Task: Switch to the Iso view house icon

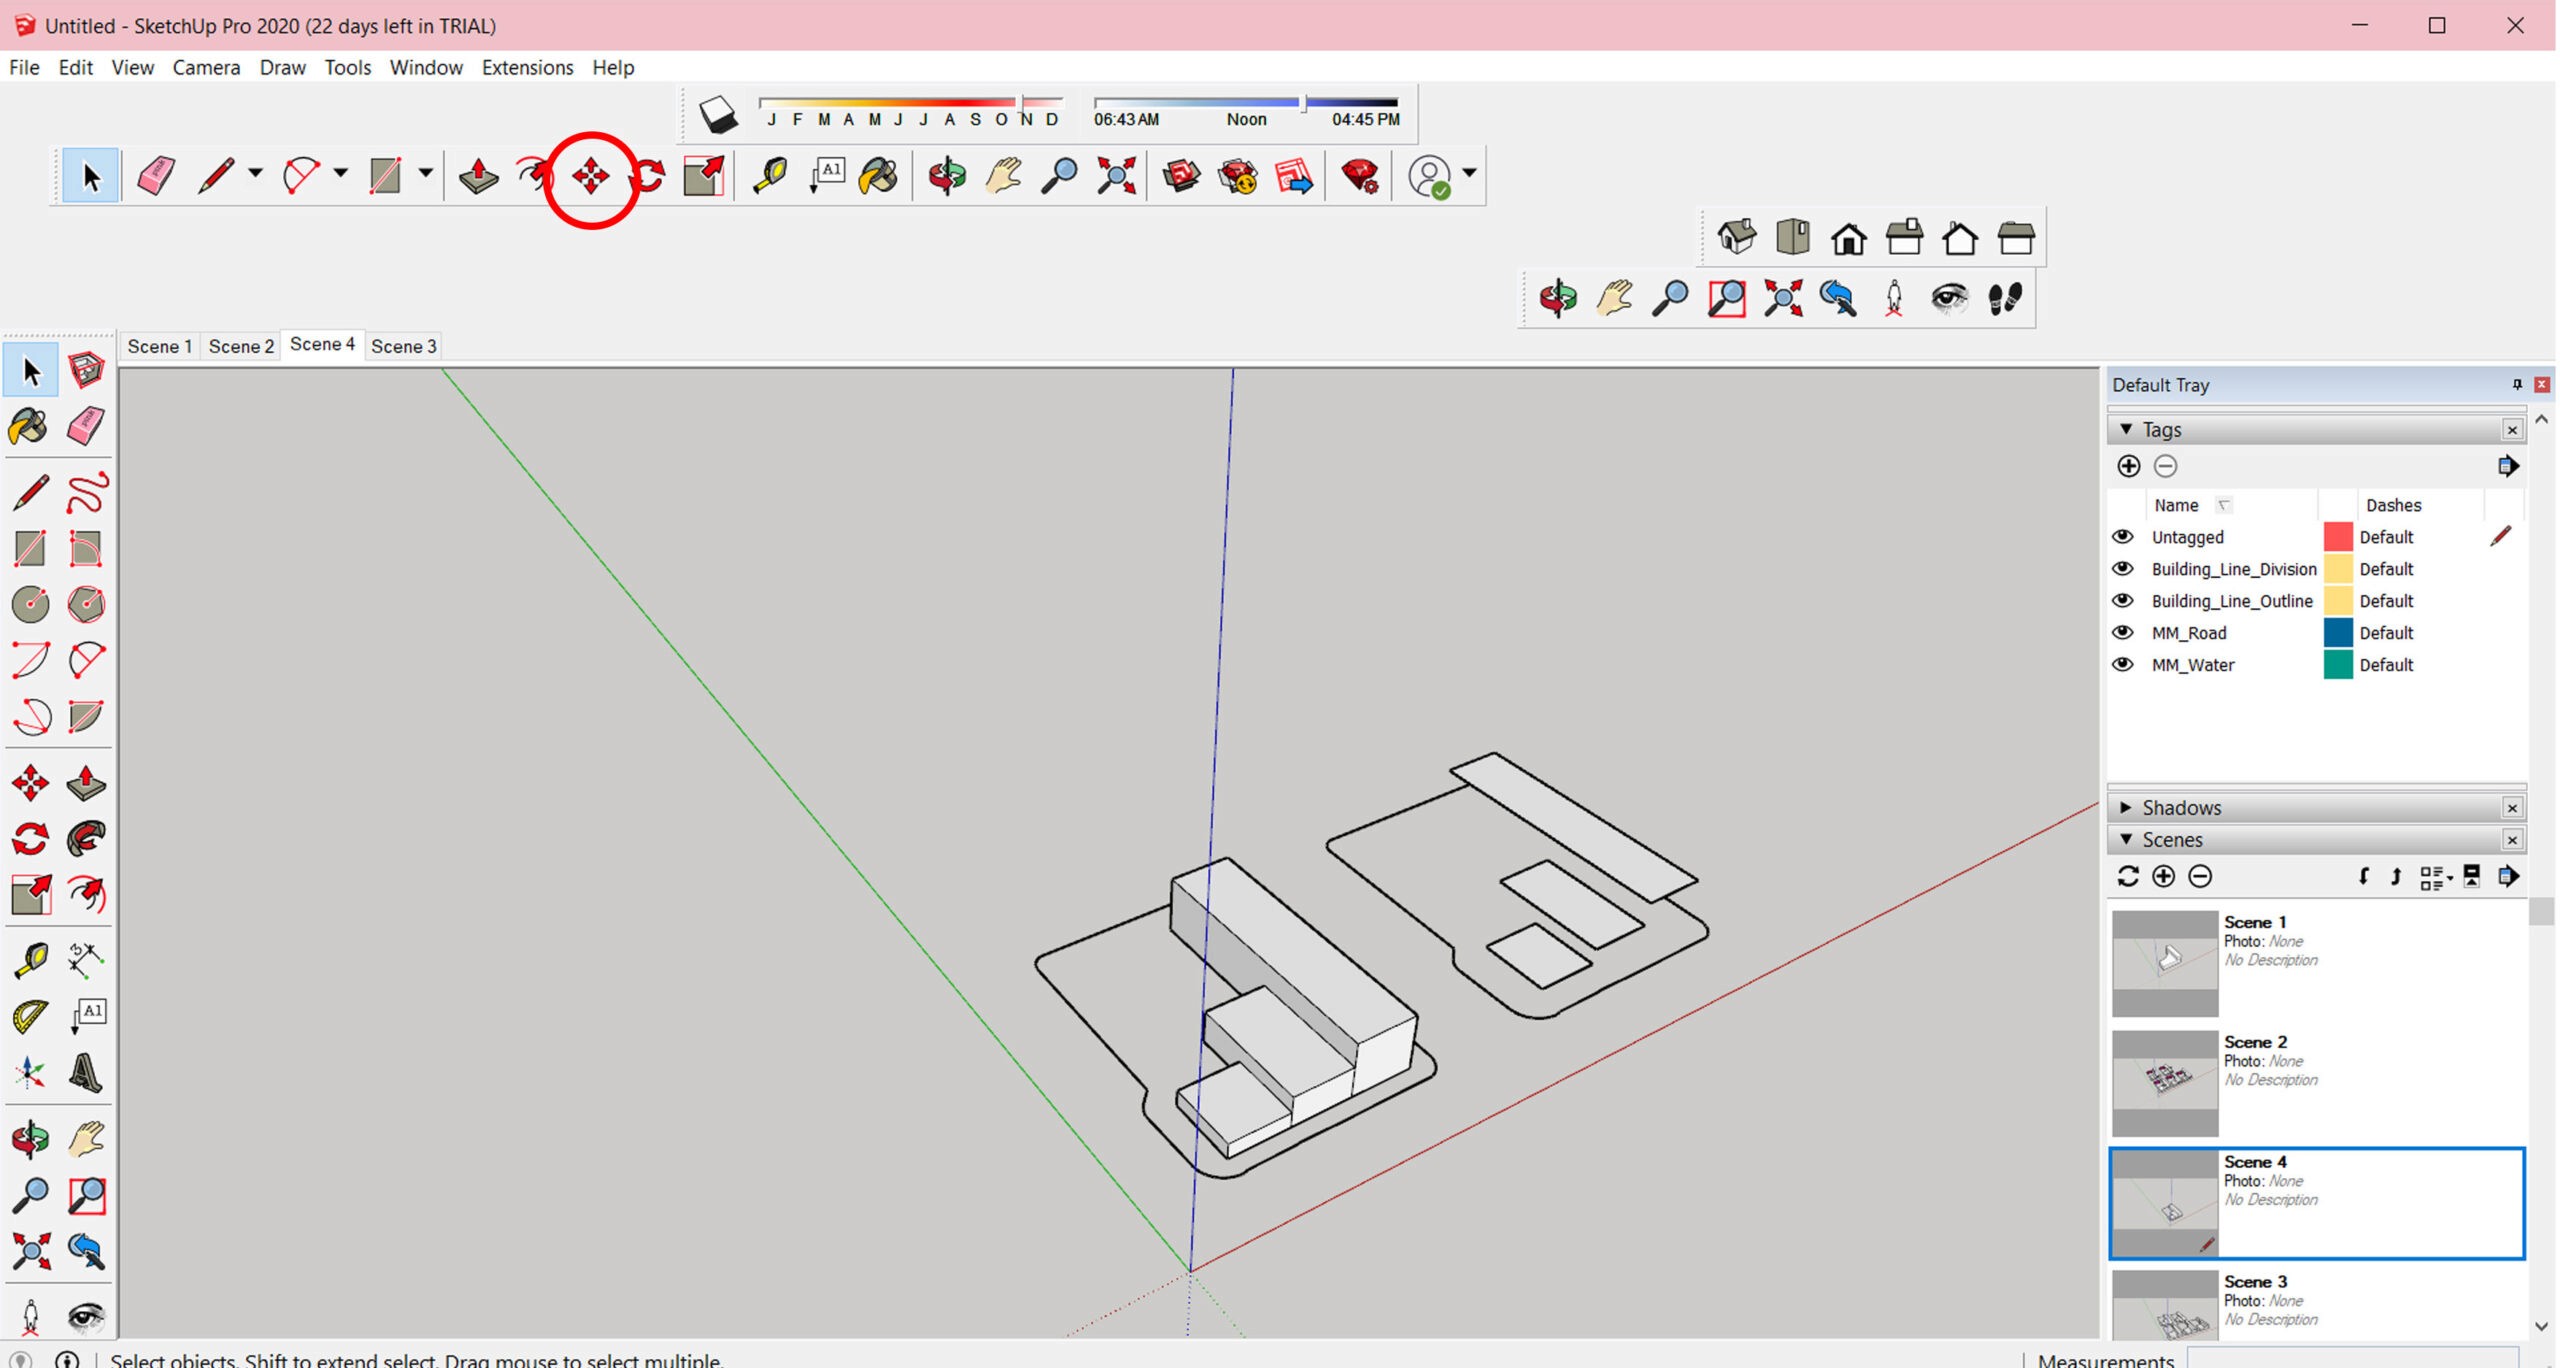Action: (1736, 238)
